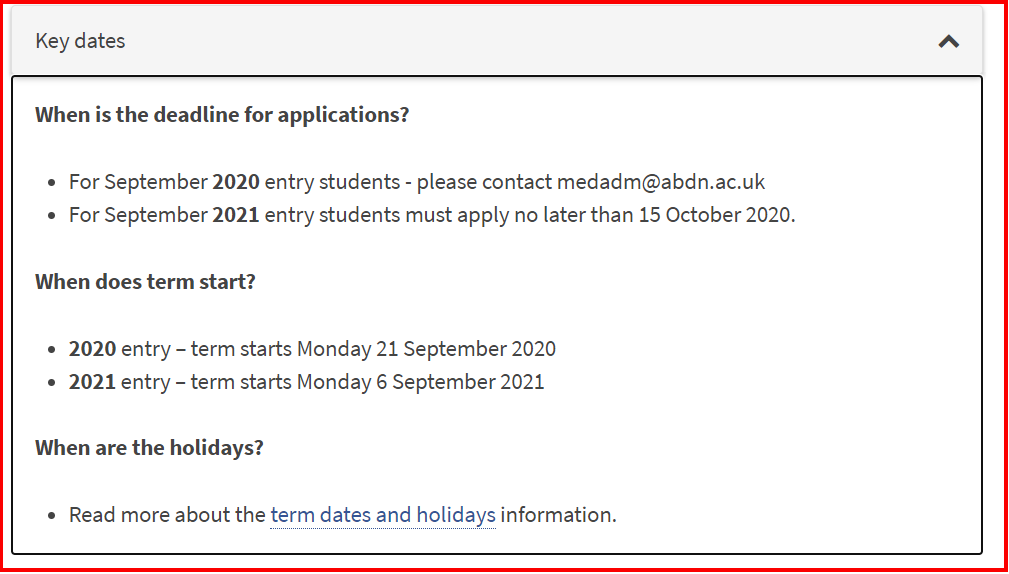The height and width of the screenshot is (574, 1009).
Task: Click bold 2021 in the application deadline line
Action: click(x=236, y=215)
